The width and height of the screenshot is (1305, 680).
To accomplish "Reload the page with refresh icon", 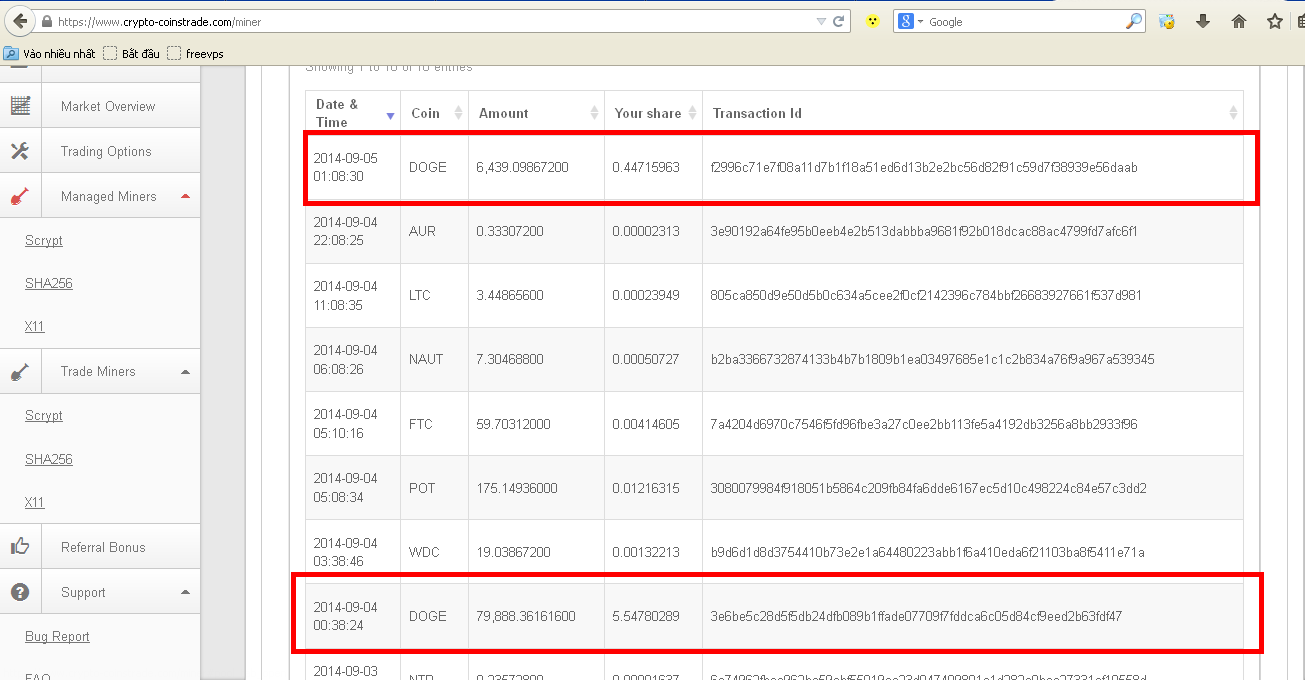I will pyautogui.click(x=841, y=21).
